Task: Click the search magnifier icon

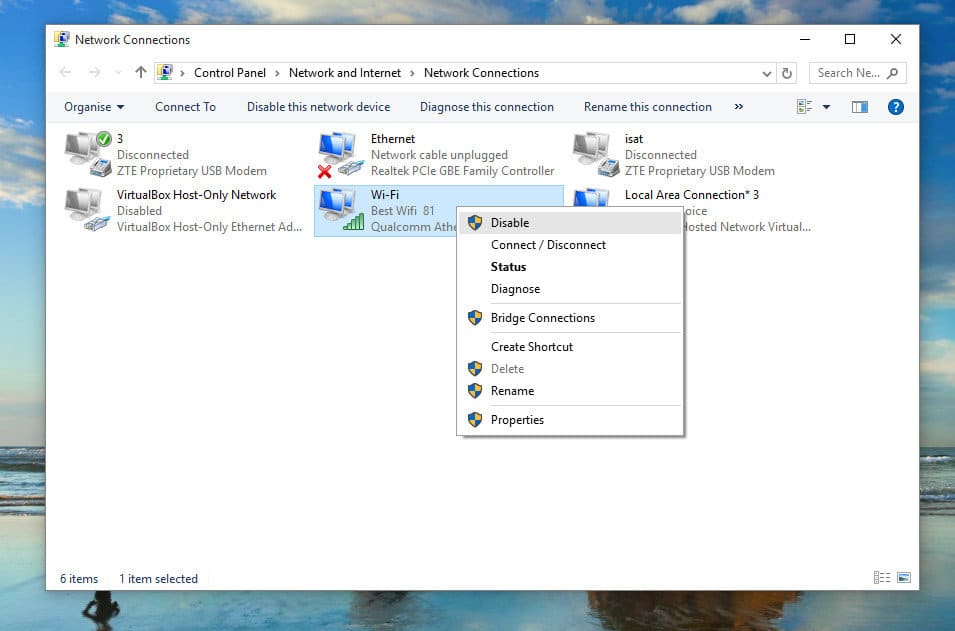Action: pyautogui.click(x=893, y=73)
